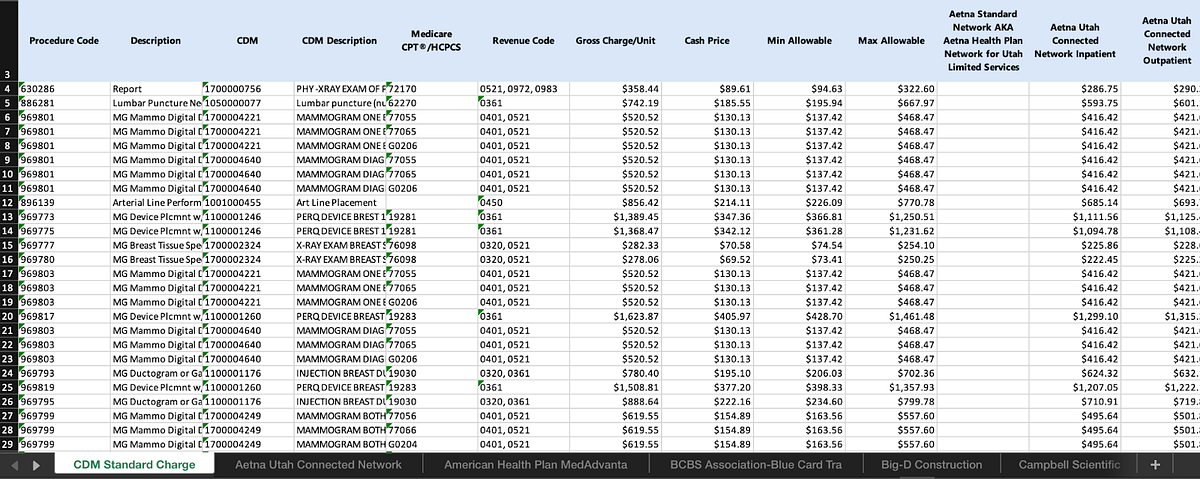Viewport: 1200px width, 479px height.
Task: Click the Art Line Placement cell
Action: point(342,201)
